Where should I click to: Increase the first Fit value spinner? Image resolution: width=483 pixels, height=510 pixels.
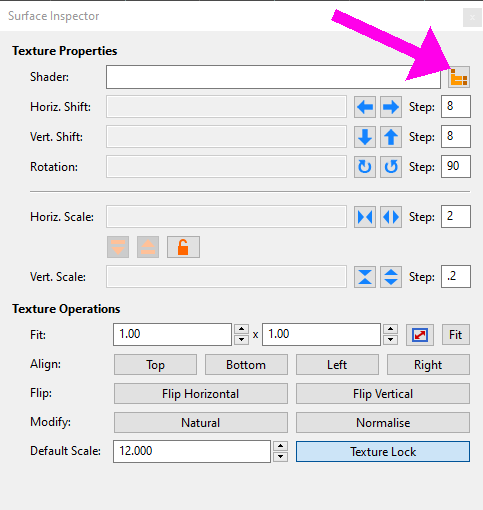241,329
